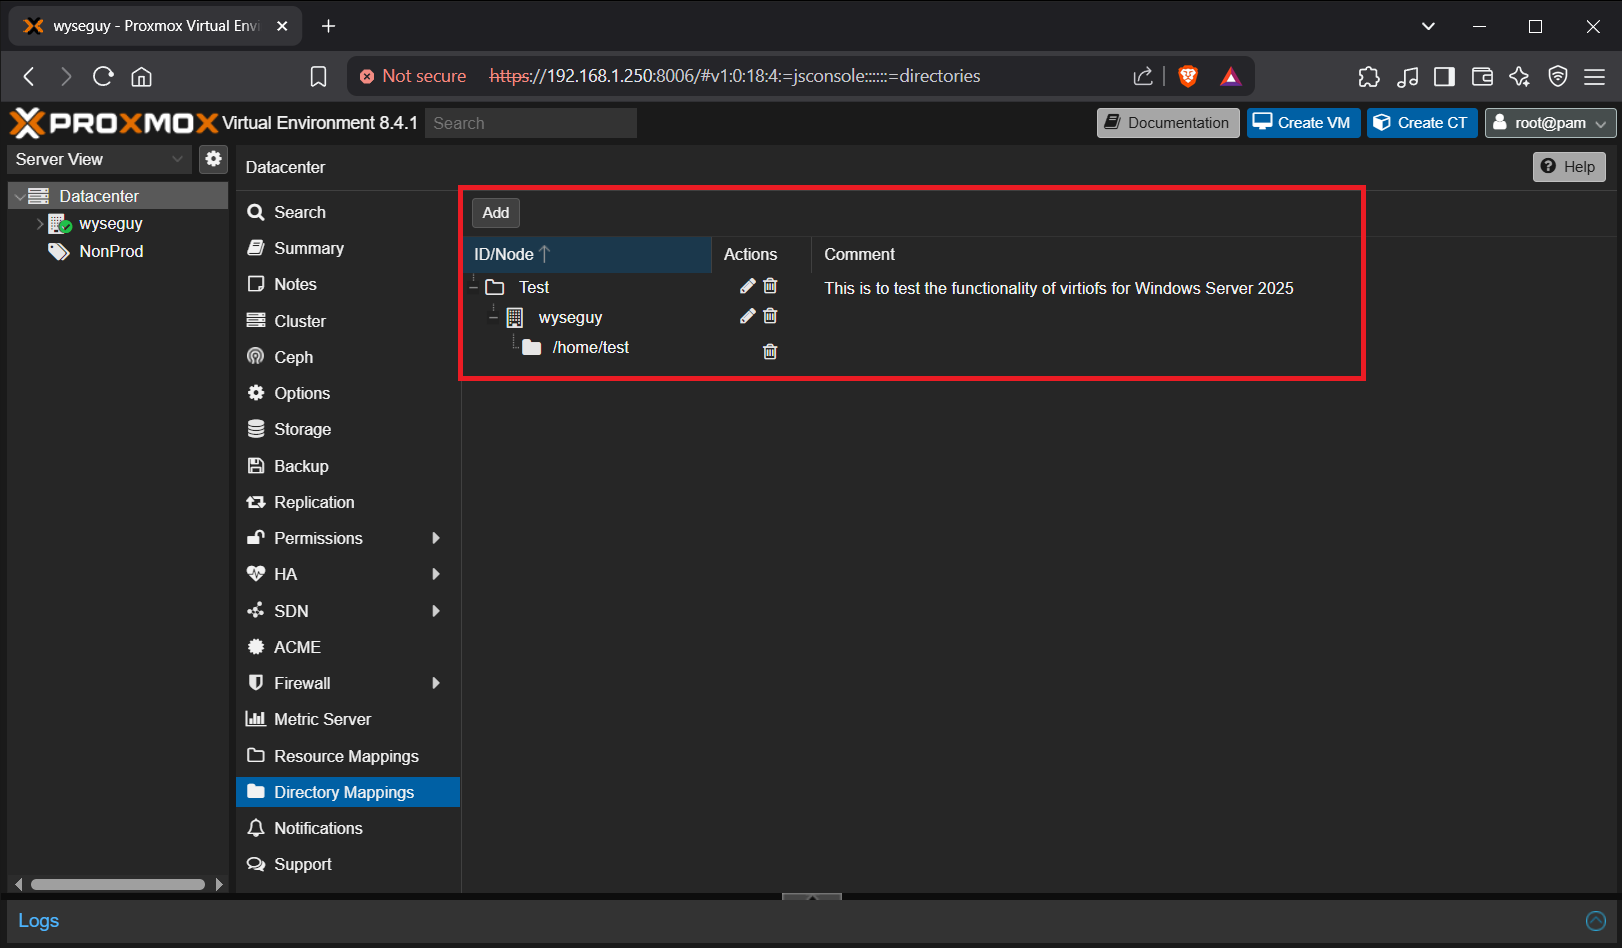Open a new browser tab
The width and height of the screenshot is (1622, 948).
[328, 26]
